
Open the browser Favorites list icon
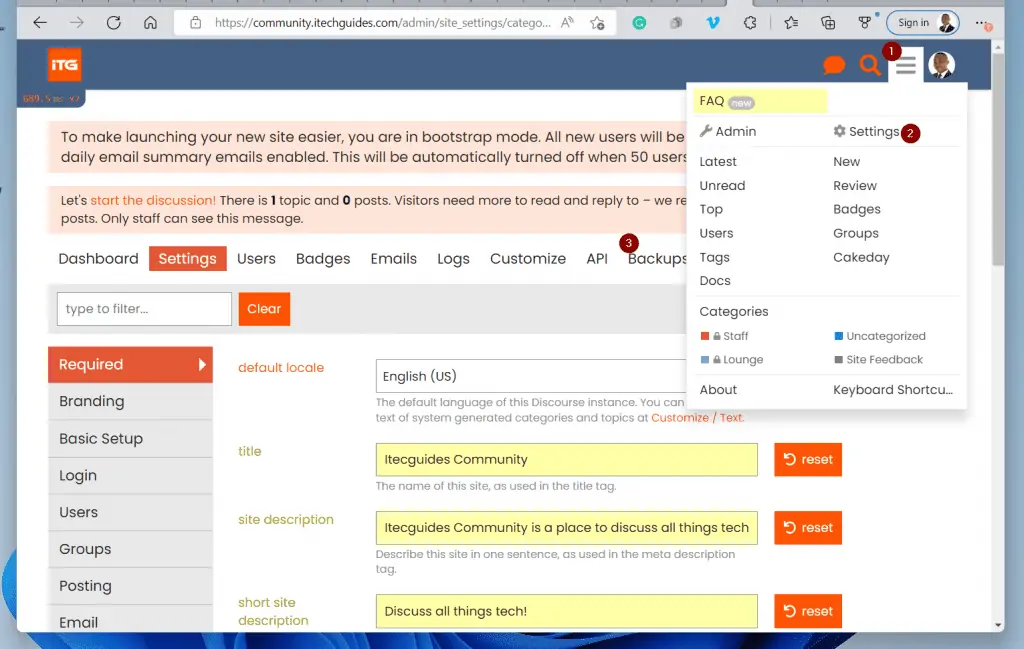tap(791, 23)
